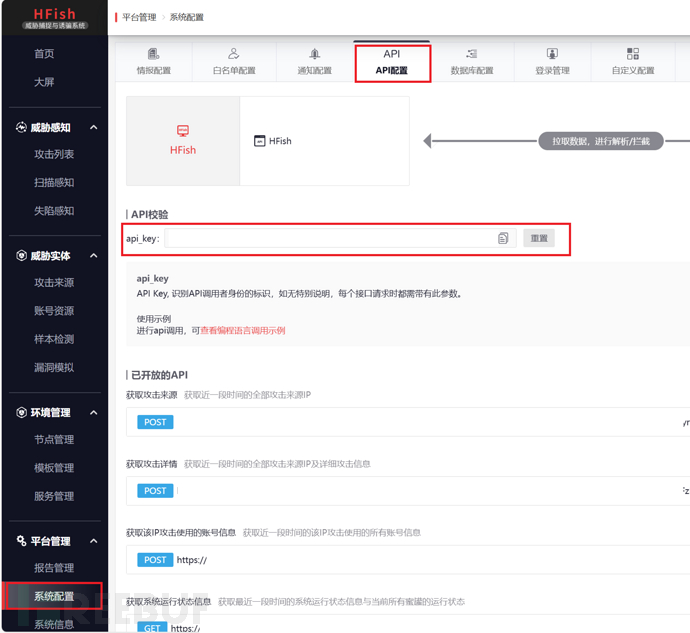This screenshot has width=690, height=633.
Task: Open 攻击列表 in the sidebar
Action: click(x=54, y=154)
